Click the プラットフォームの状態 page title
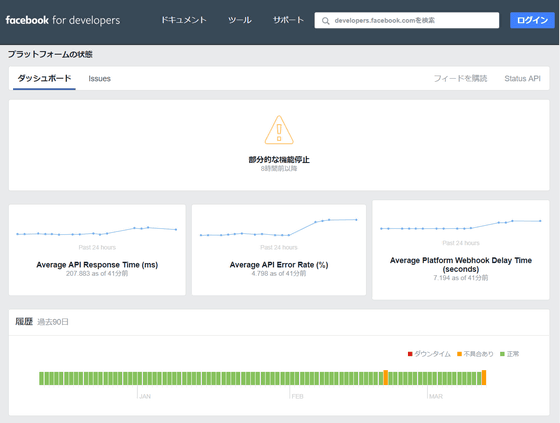Image resolution: width=560 pixels, height=423 pixels. [x=50, y=54]
